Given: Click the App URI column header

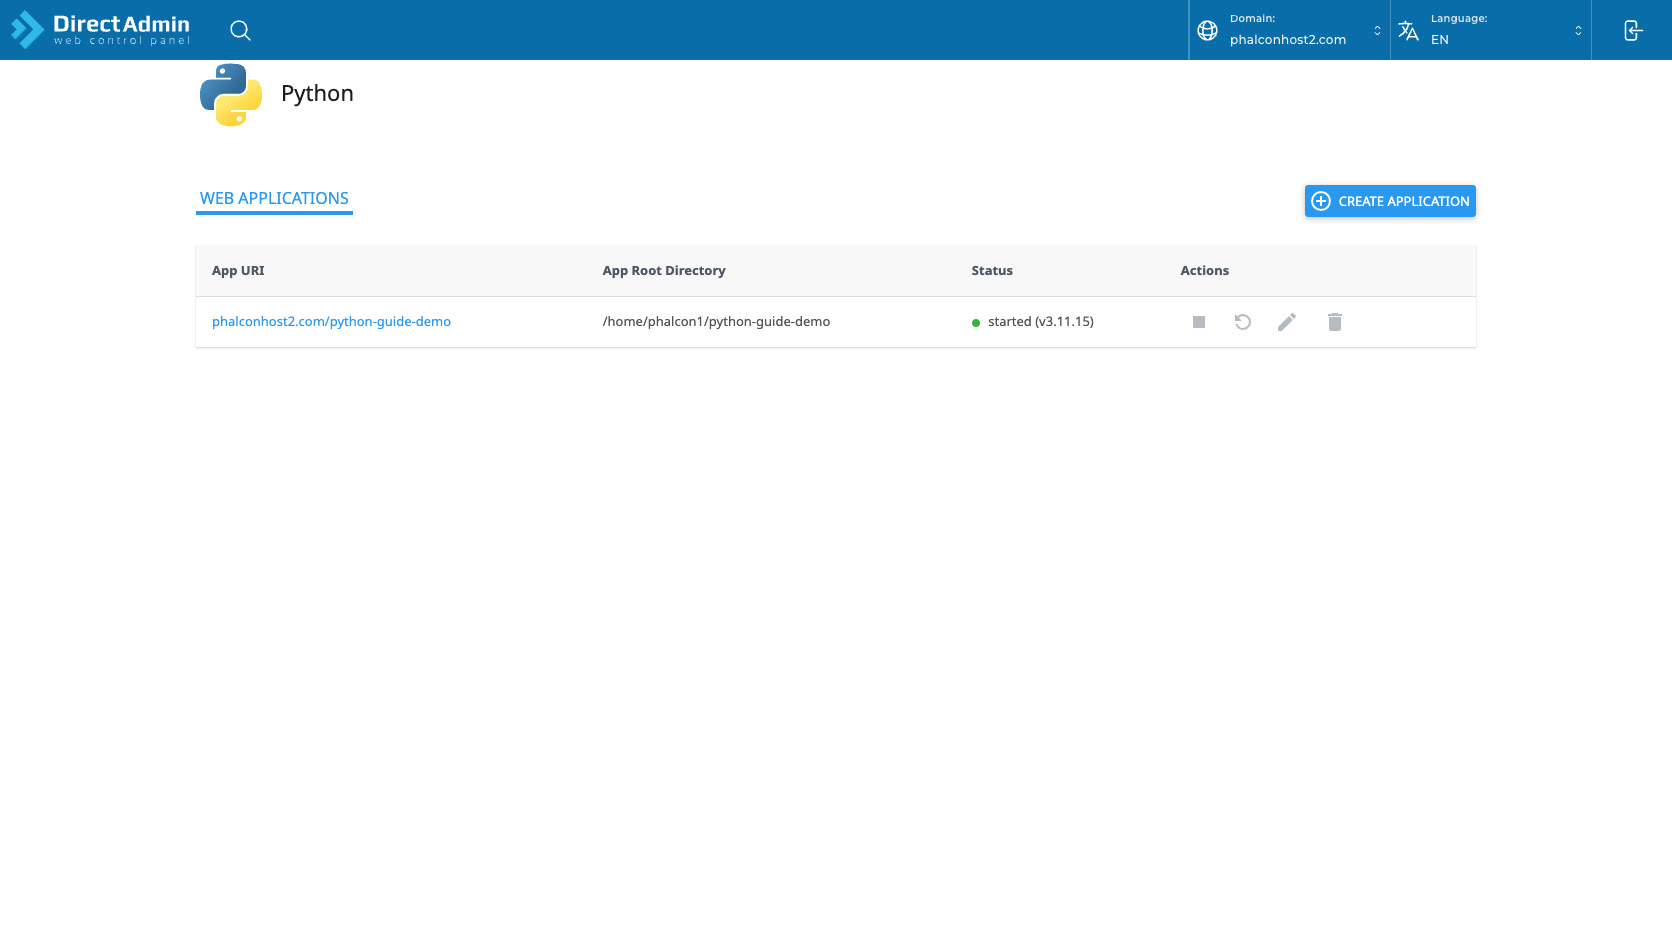Looking at the screenshot, I should tap(238, 270).
